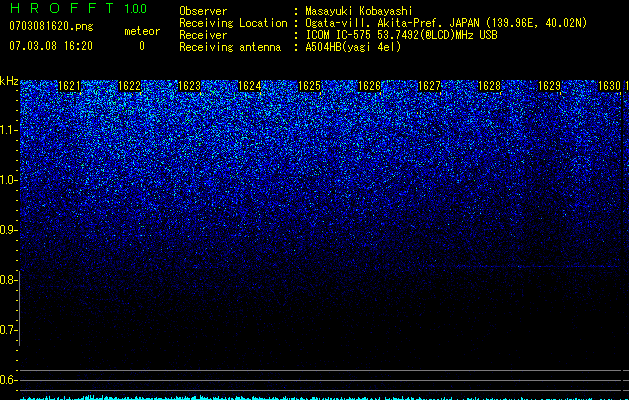Click the observer name Masayuki Kobayashi
Viewport: 629px width, 400px height.
tap(359, 11)
